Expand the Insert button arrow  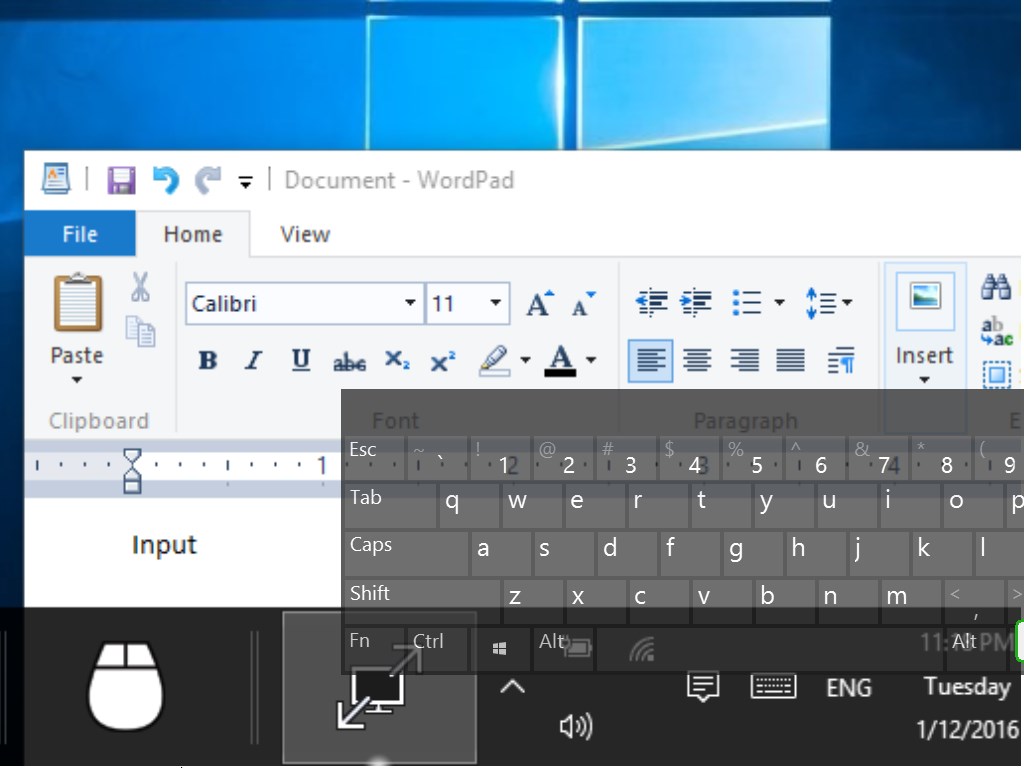[924, 379]
